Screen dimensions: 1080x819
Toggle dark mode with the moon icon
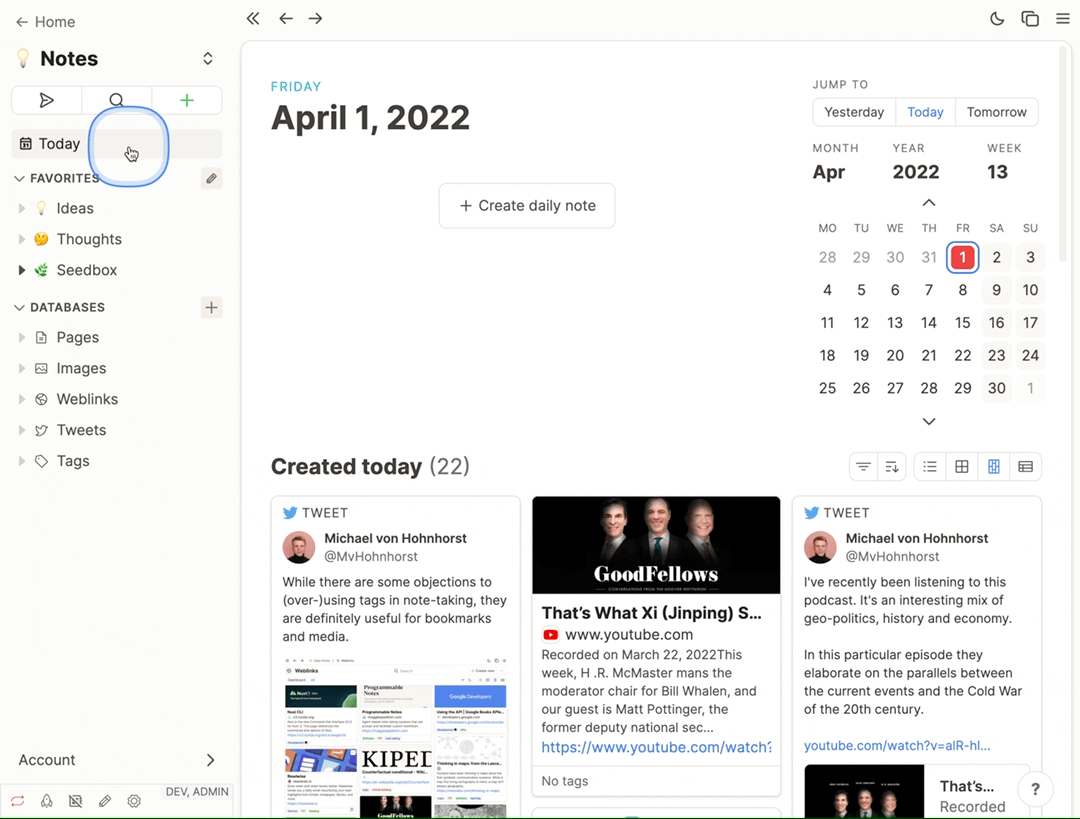pyautogui.click(x=997, y=19)
